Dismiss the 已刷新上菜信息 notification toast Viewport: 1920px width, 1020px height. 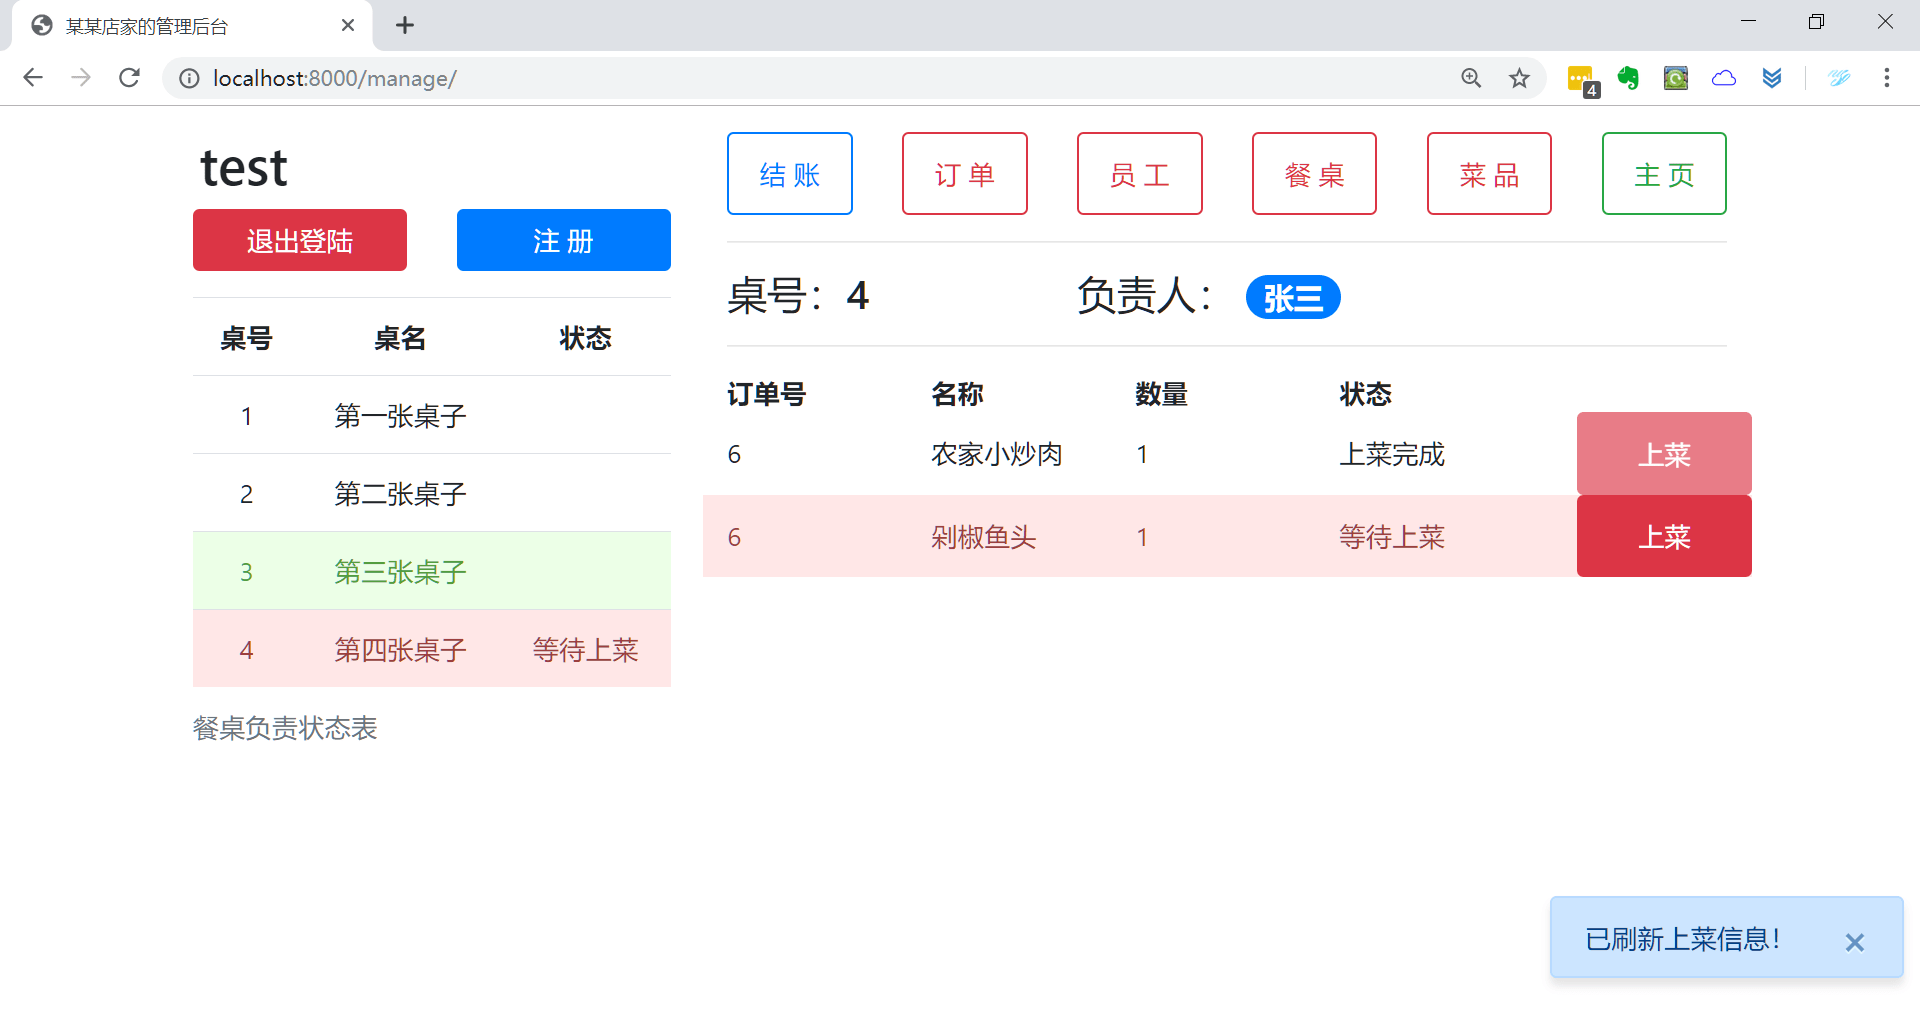click(x=1855, y=941)
